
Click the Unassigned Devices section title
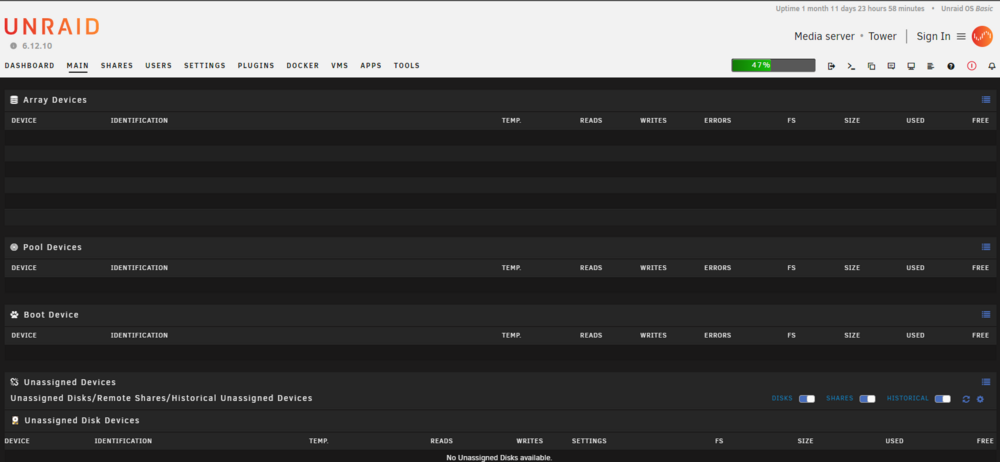[x=70, y=382]
